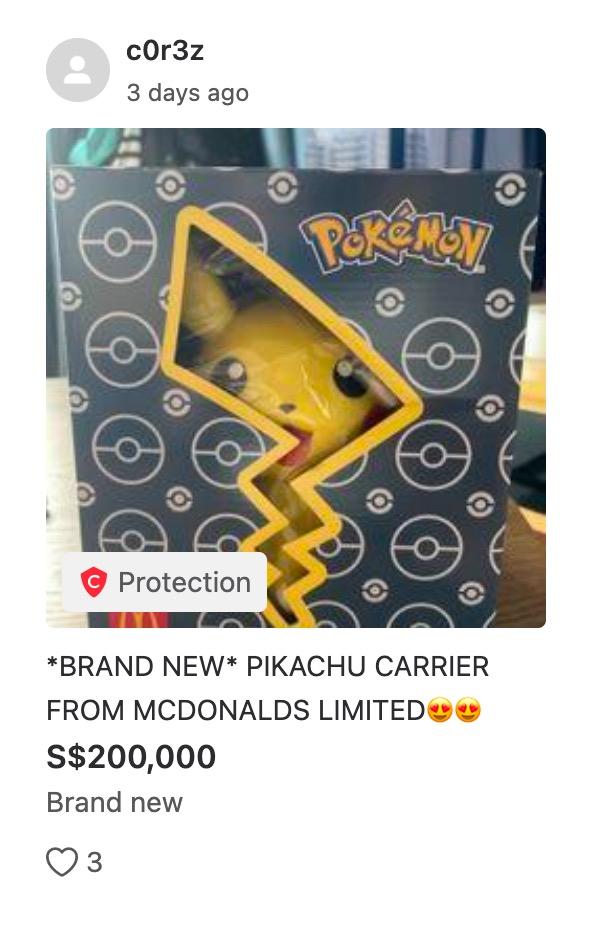Click Pikachu's face inside the box window
Viewport: 600px width, 926px height.
pos(289,372)
